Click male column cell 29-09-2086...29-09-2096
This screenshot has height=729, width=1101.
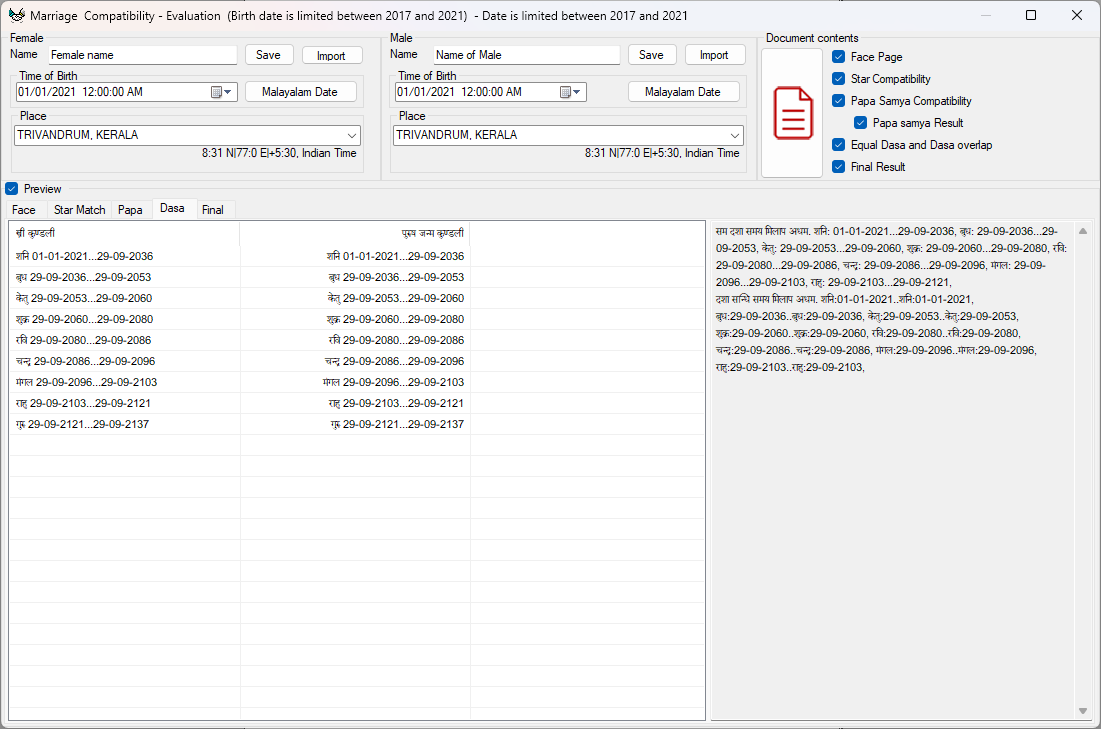pos(355,362)
